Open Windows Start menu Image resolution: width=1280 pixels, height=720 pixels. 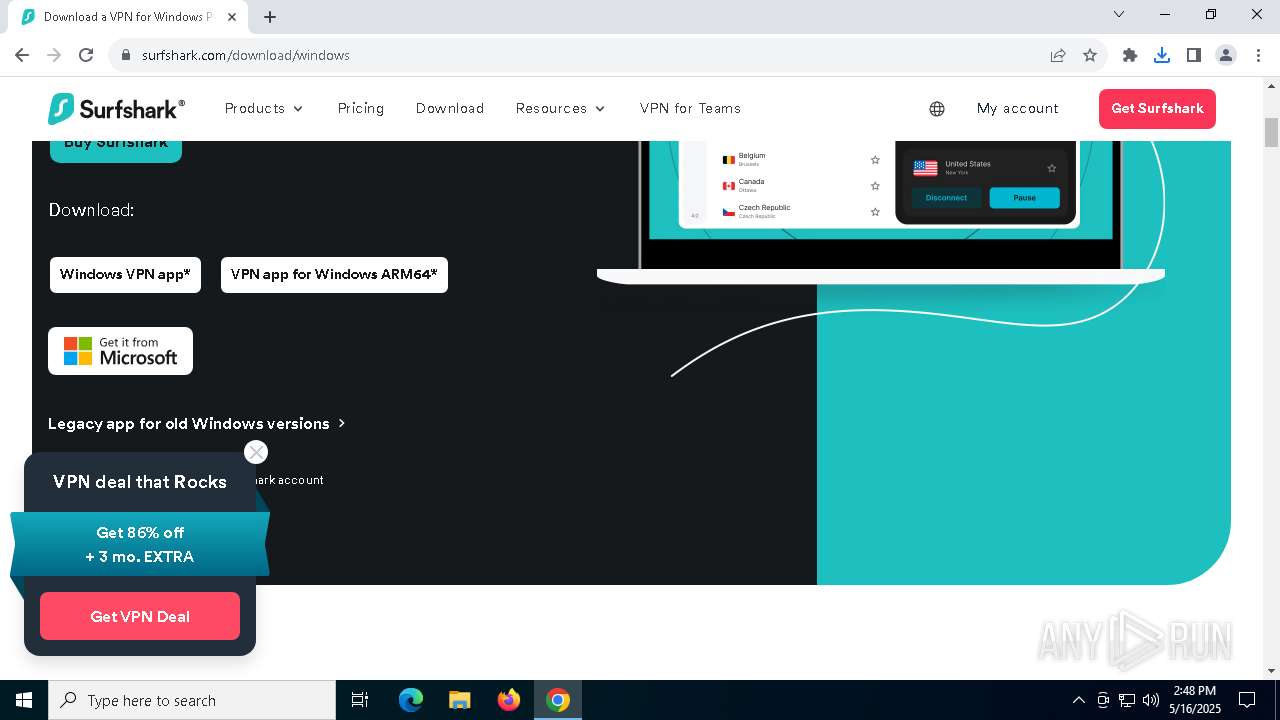click(x=24, y=700)
